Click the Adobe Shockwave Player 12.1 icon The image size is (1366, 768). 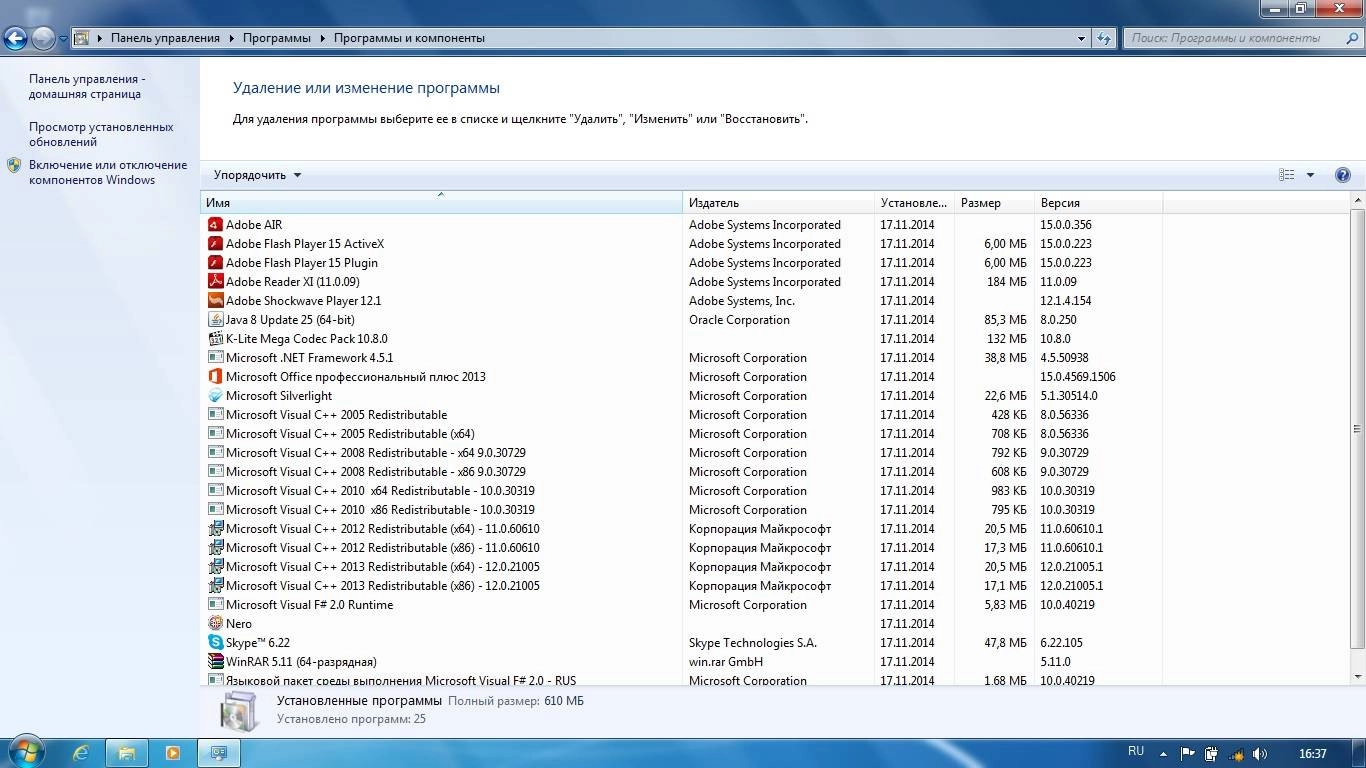tap(215, 301)
